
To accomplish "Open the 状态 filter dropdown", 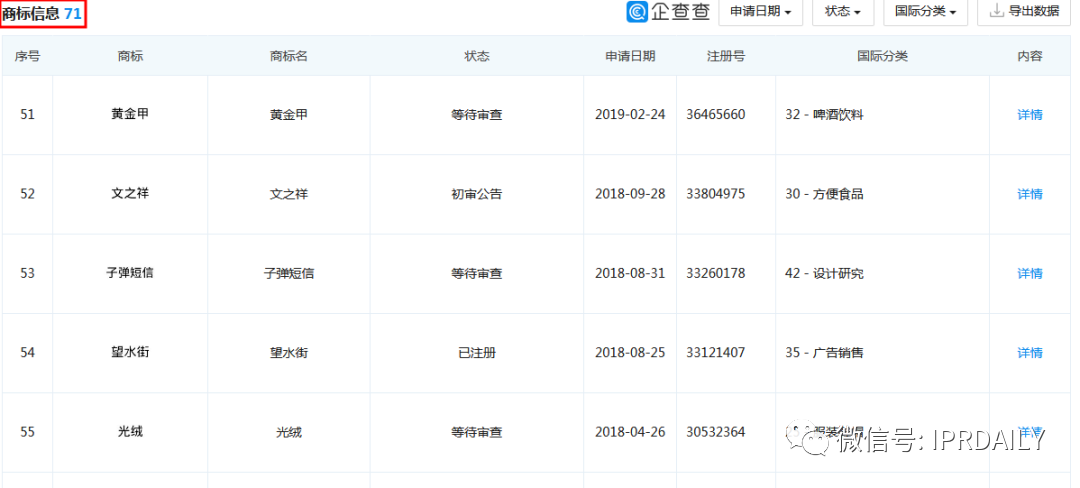I will [843, 12].
